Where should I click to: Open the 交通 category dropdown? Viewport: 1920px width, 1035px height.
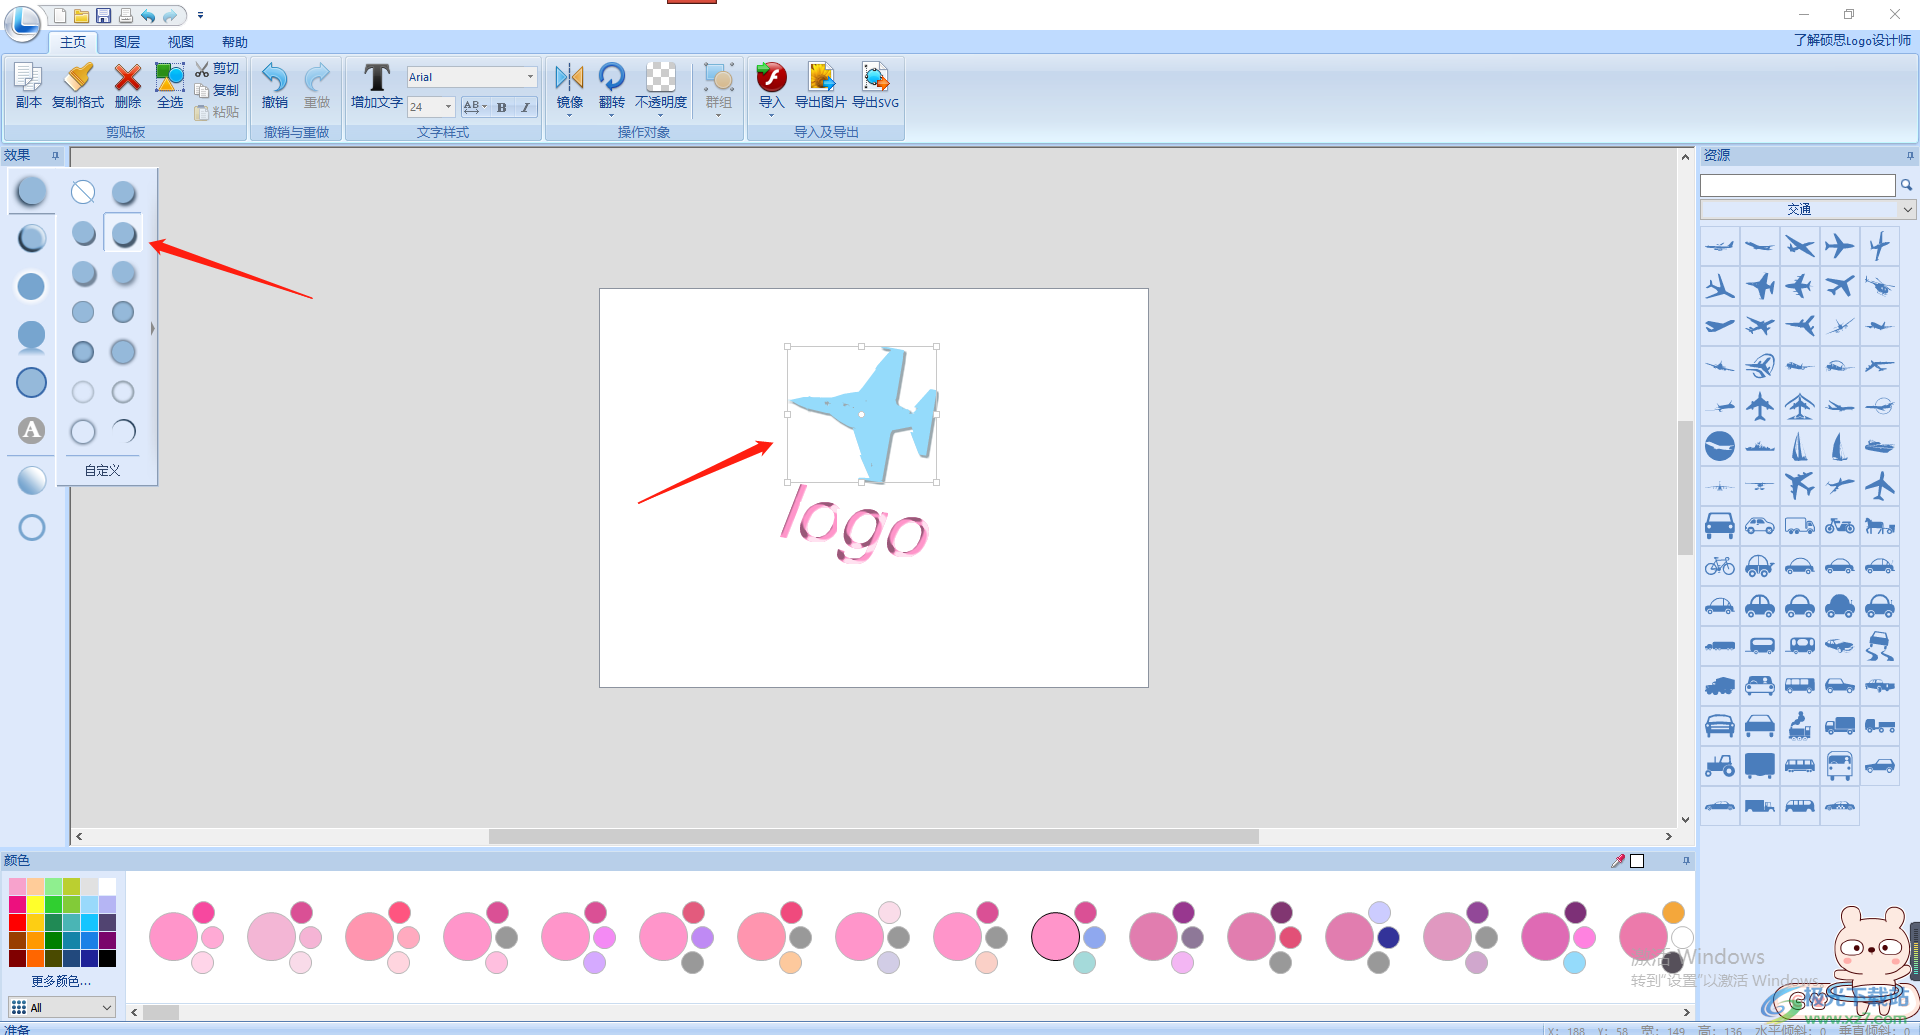coord(1808,209)
